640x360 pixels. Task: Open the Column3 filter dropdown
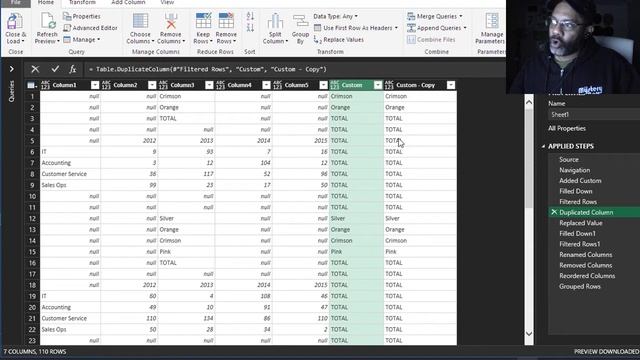click(209, 85)
